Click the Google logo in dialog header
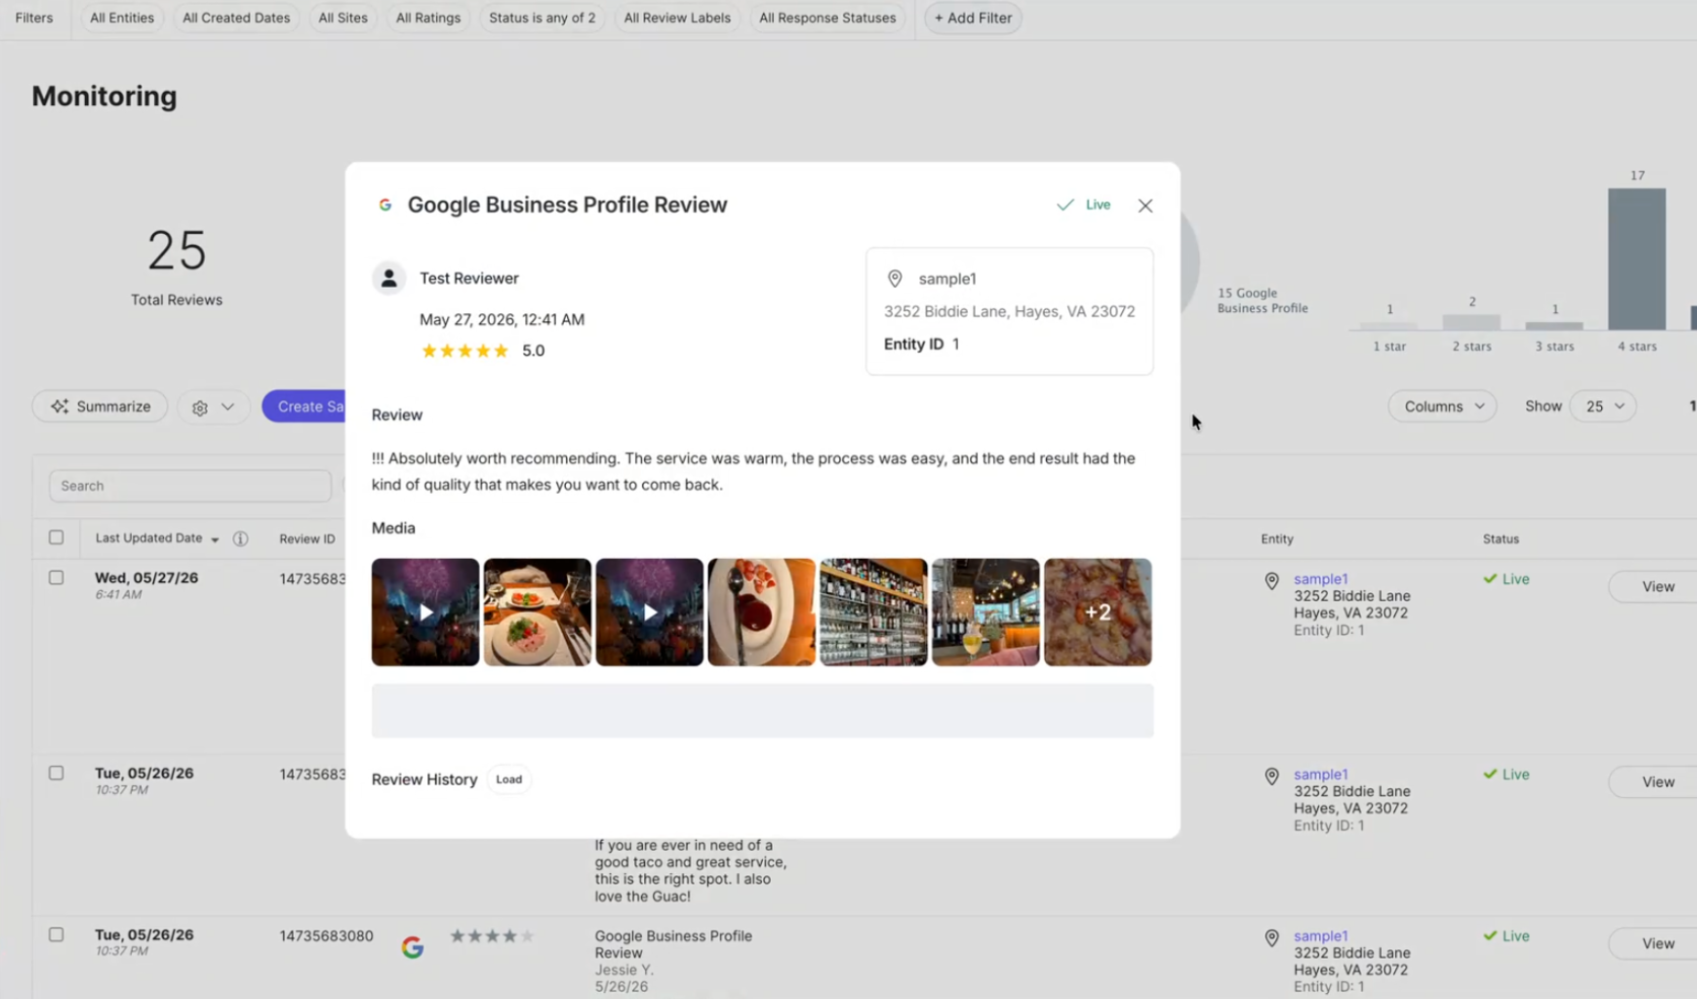This screenshot has height=999, width=1697. [x=385, y=205]
